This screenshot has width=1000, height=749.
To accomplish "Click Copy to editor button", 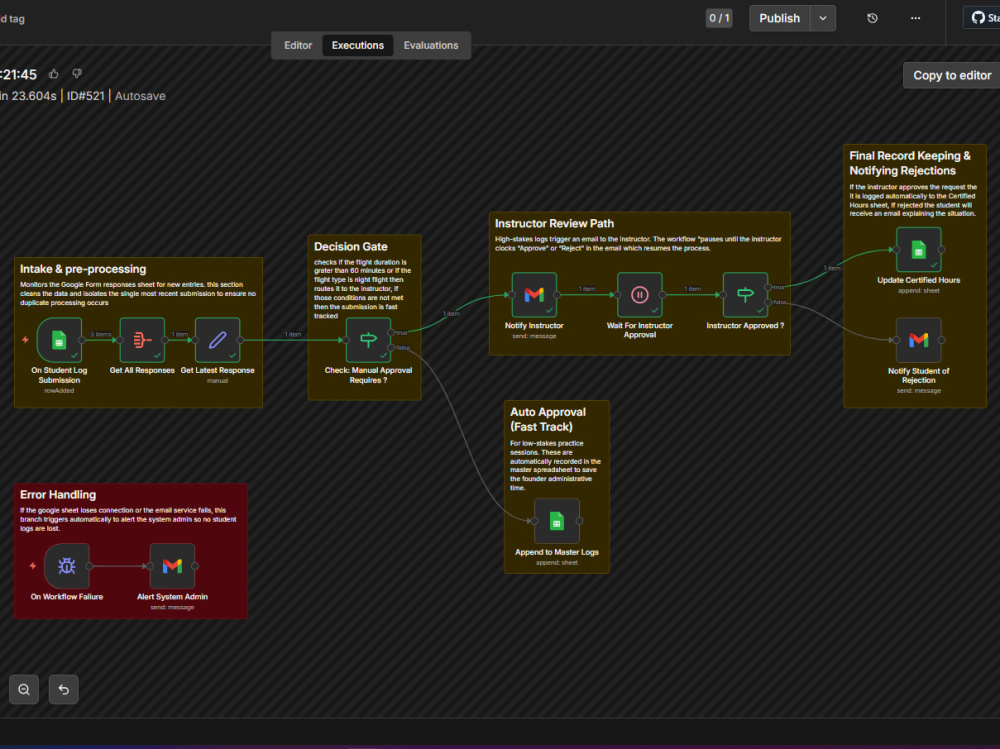I will (952, 75).
